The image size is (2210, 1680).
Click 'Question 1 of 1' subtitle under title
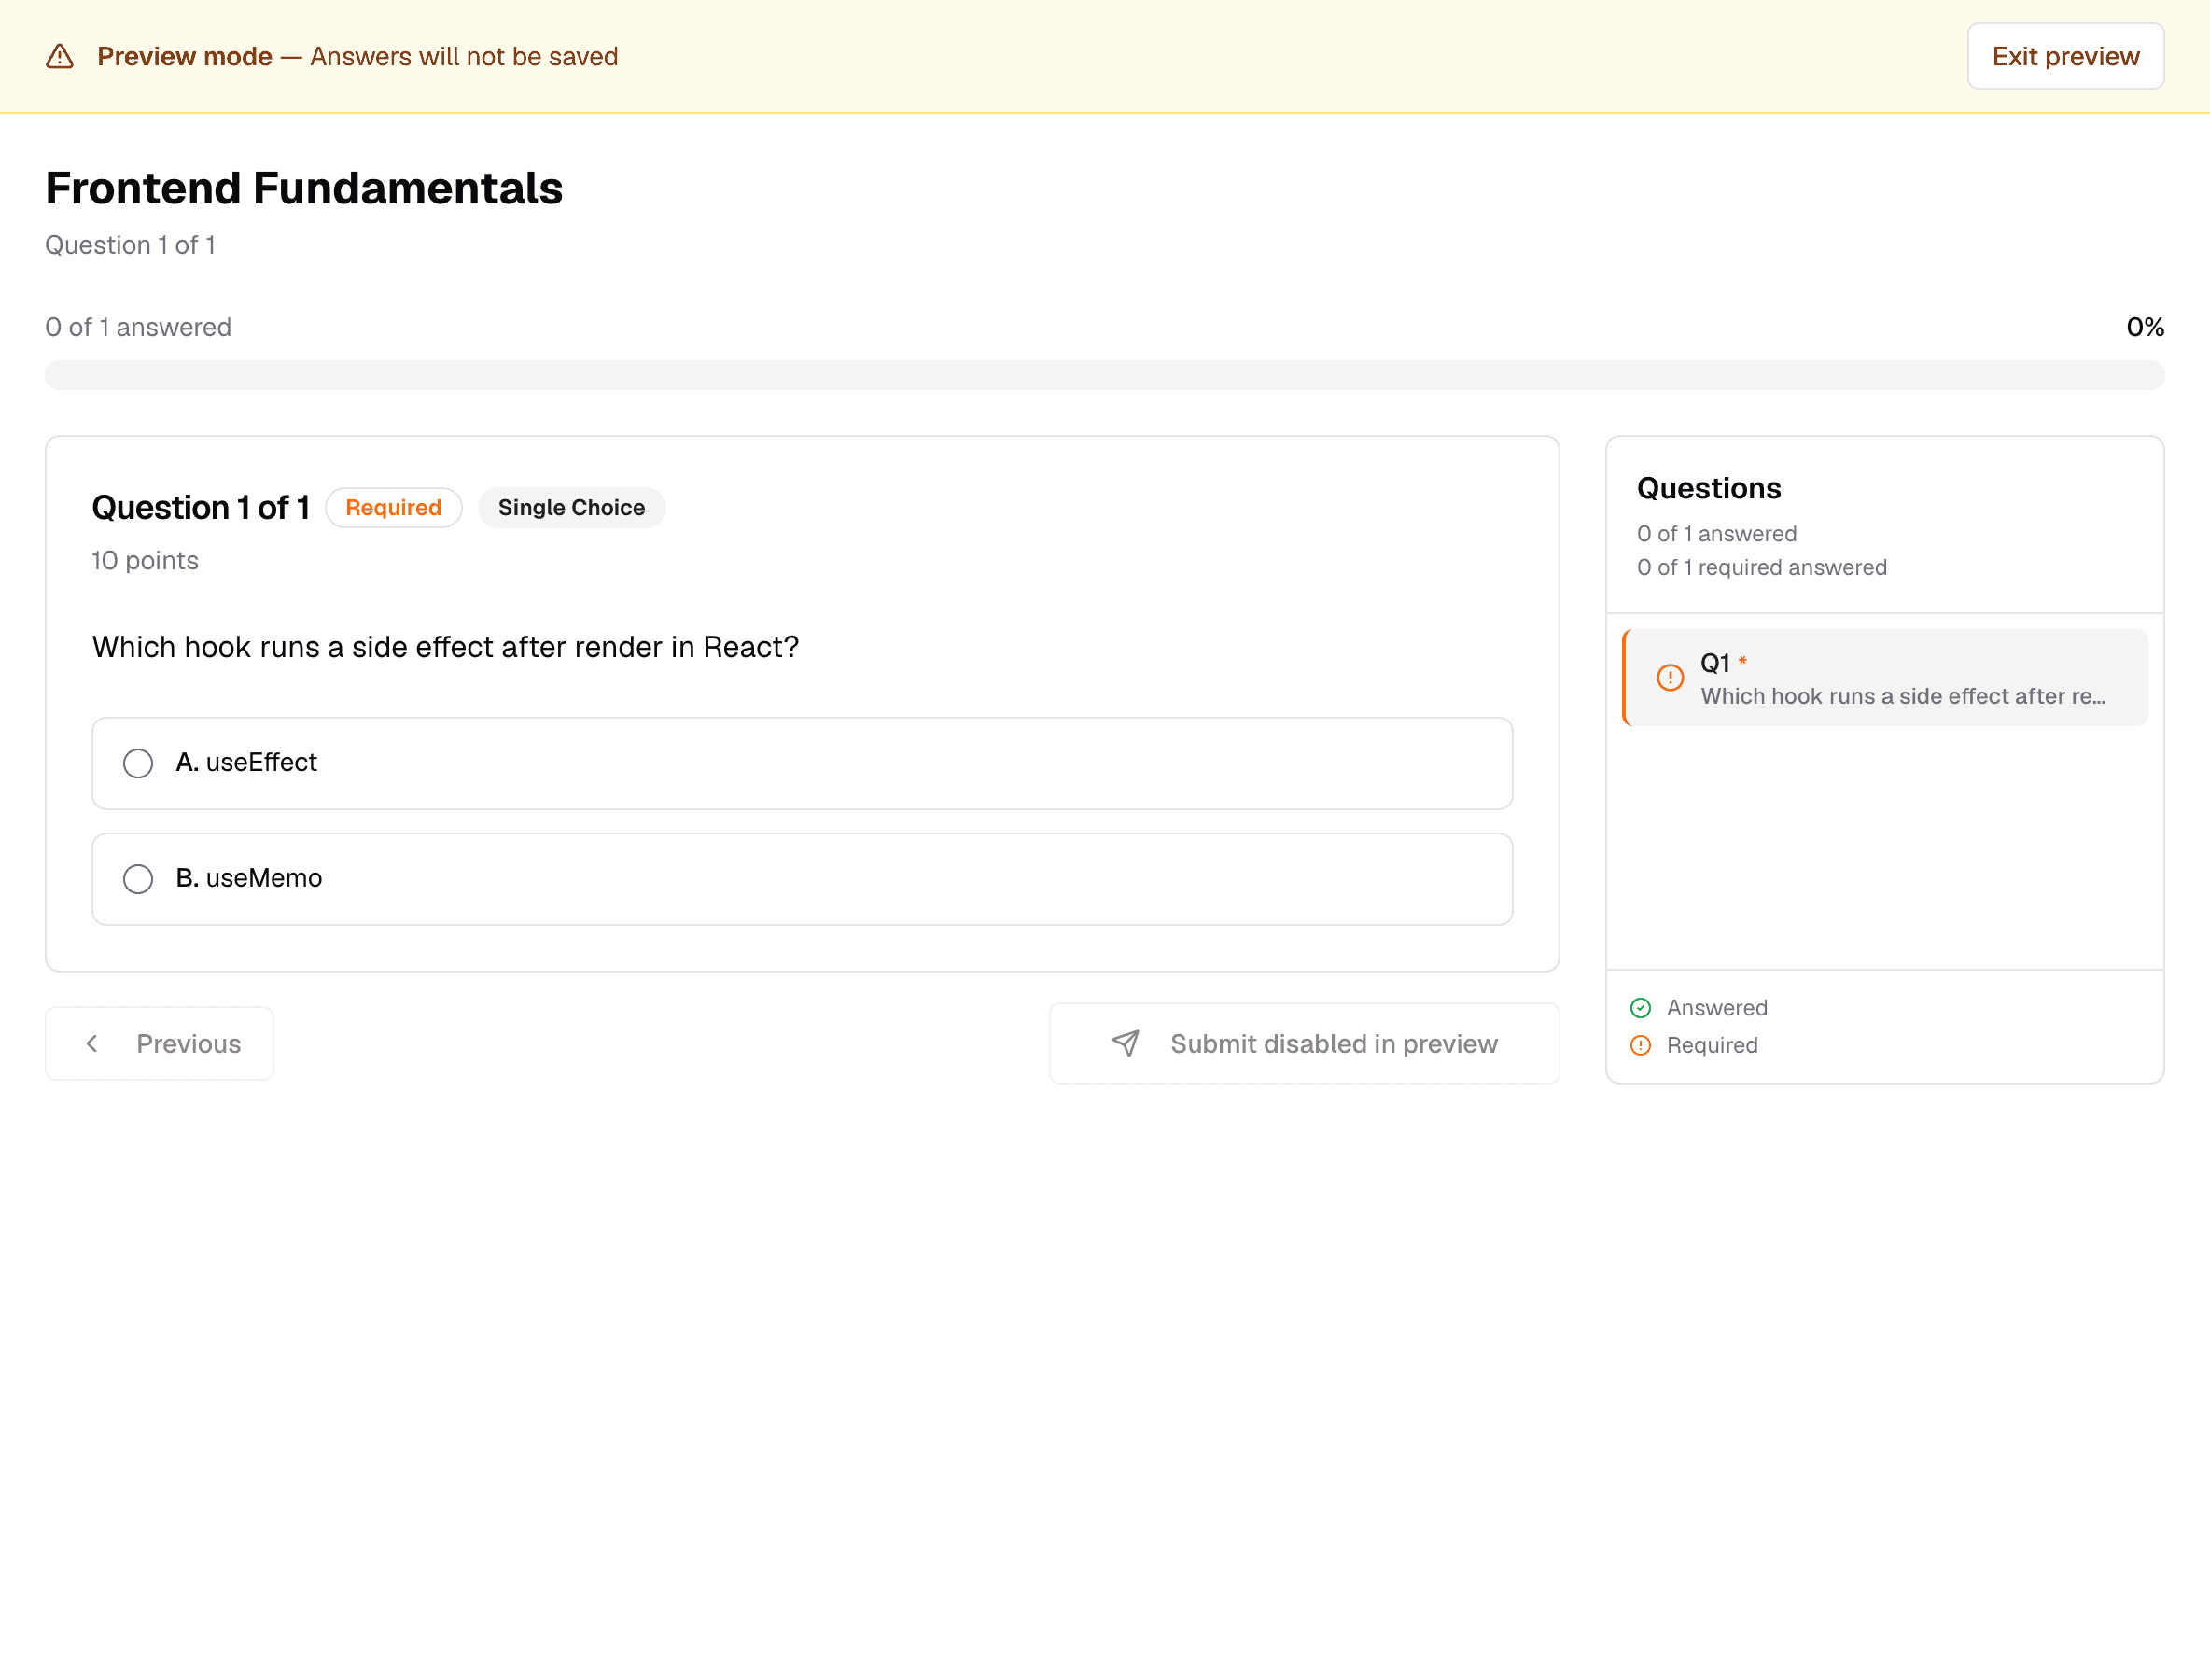point(130,245)
